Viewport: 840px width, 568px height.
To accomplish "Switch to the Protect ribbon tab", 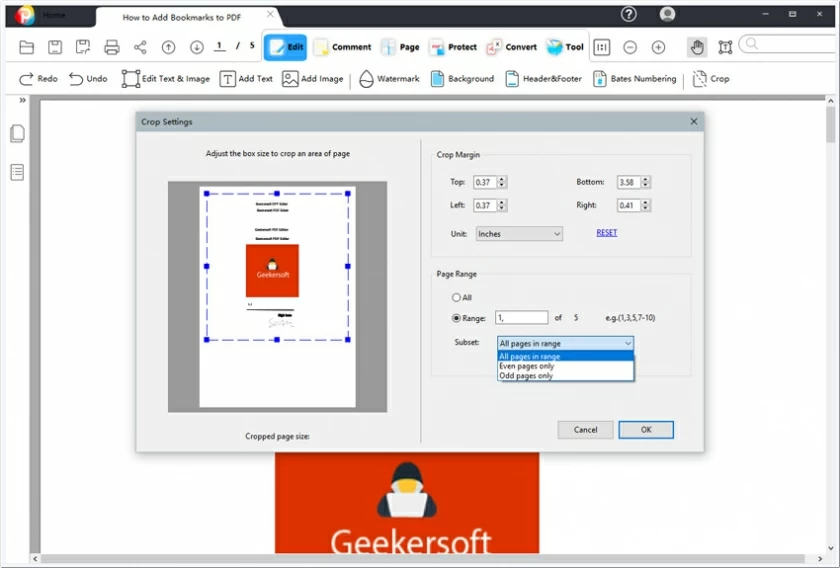I will coord(453,47).
